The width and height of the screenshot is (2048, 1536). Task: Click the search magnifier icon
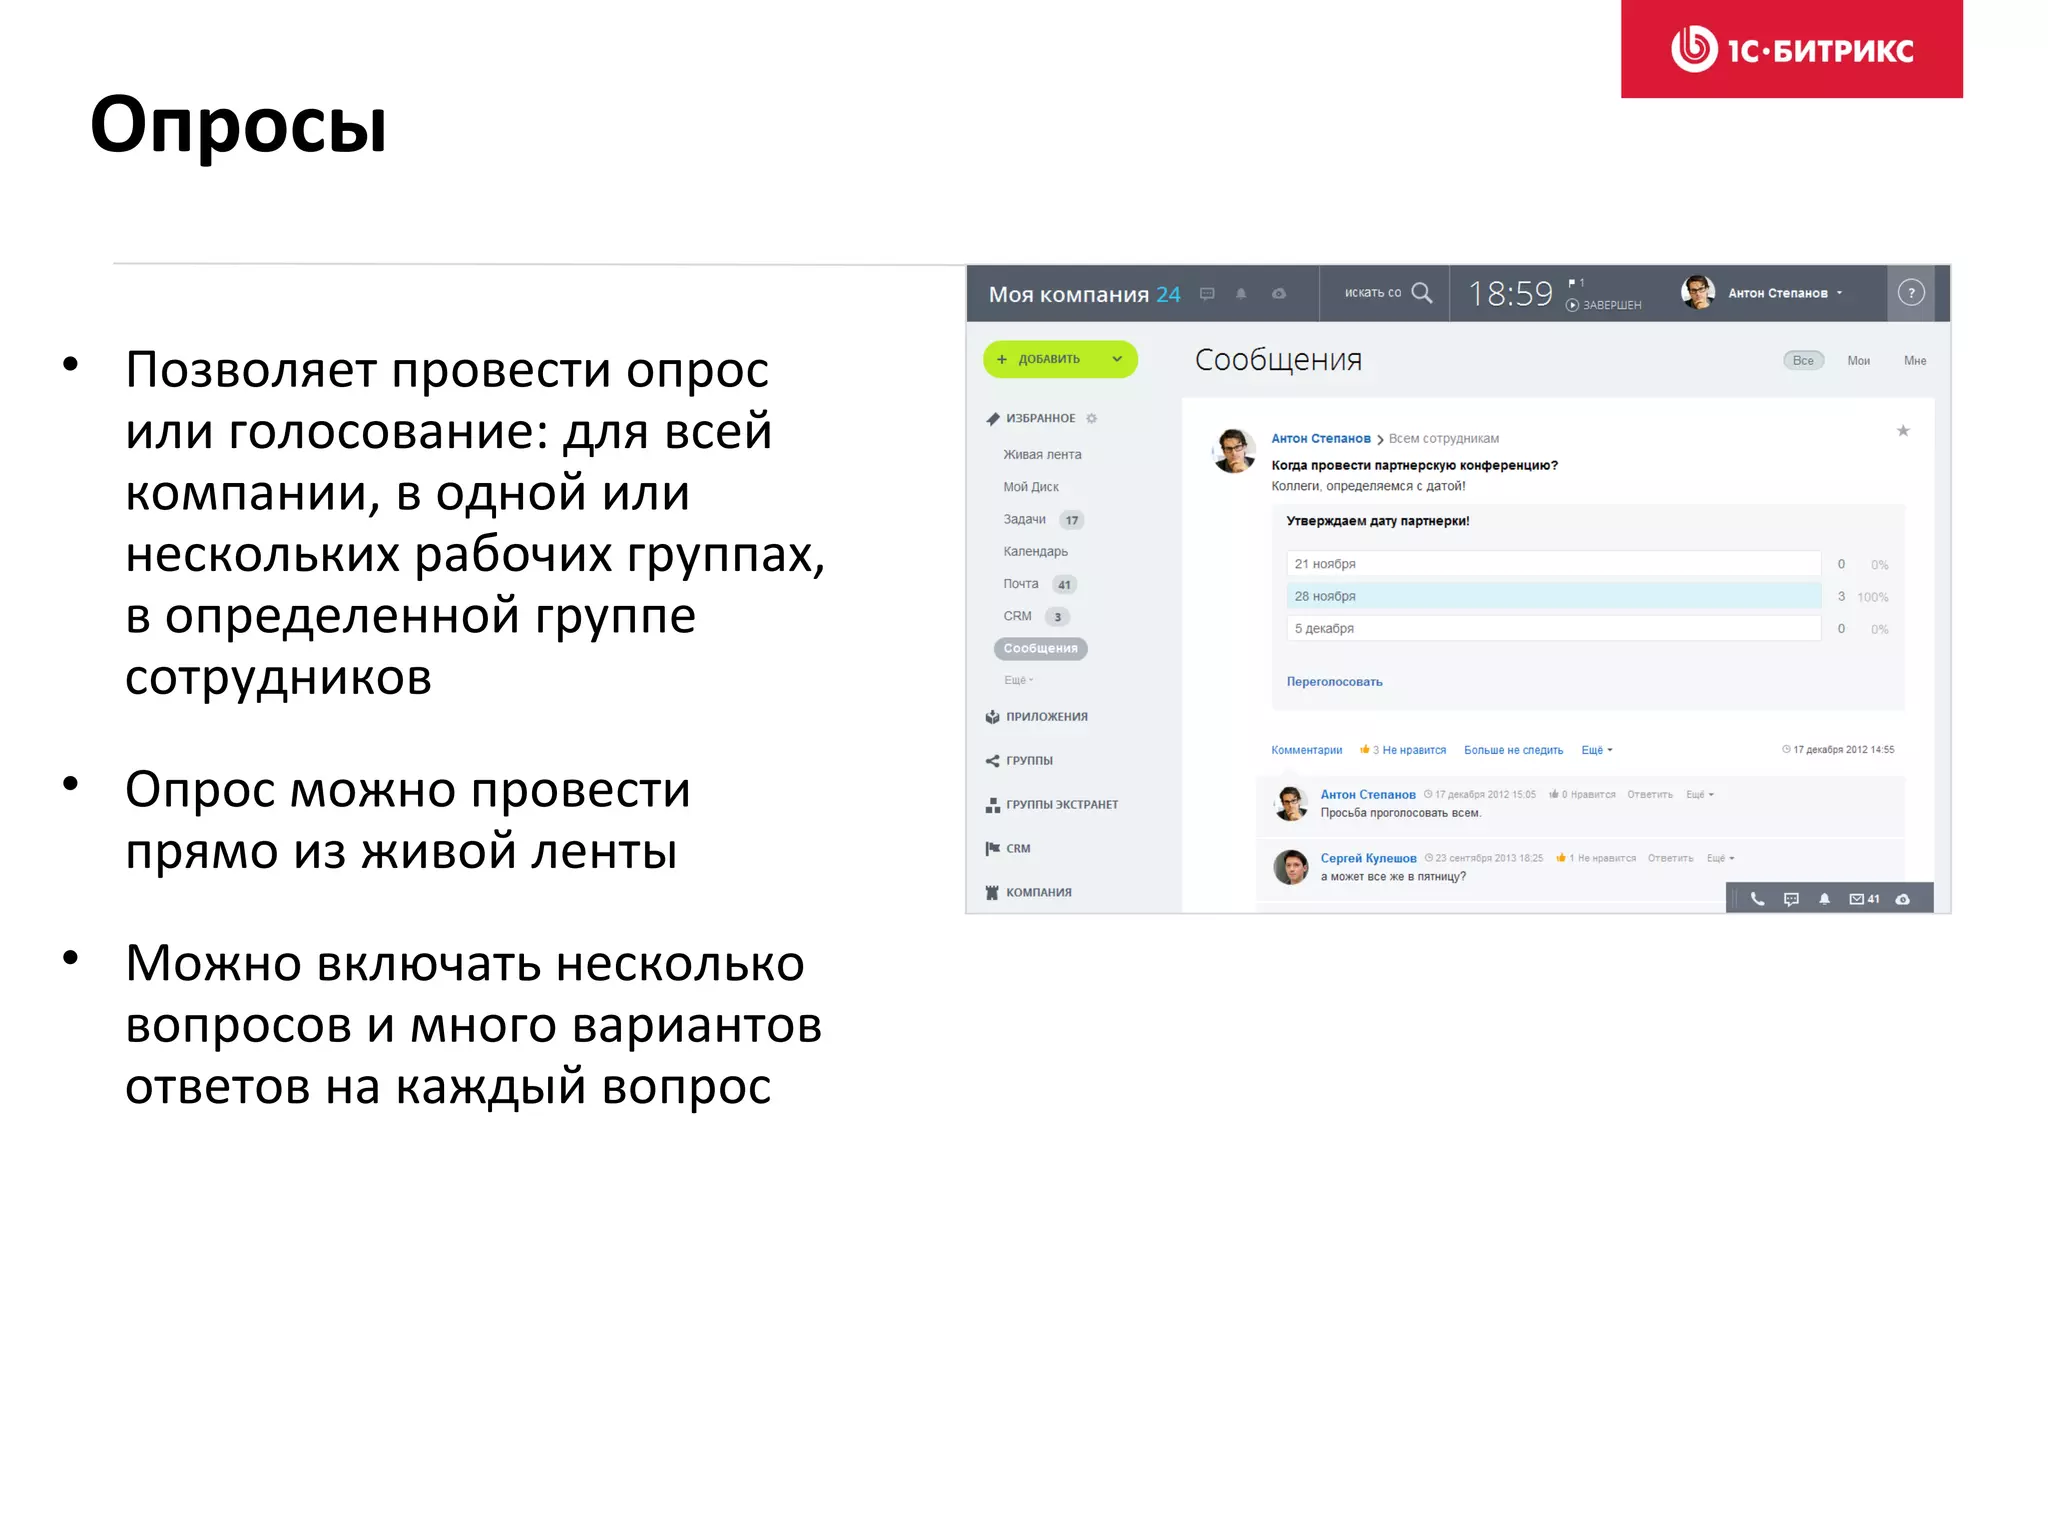(1422, 293)
